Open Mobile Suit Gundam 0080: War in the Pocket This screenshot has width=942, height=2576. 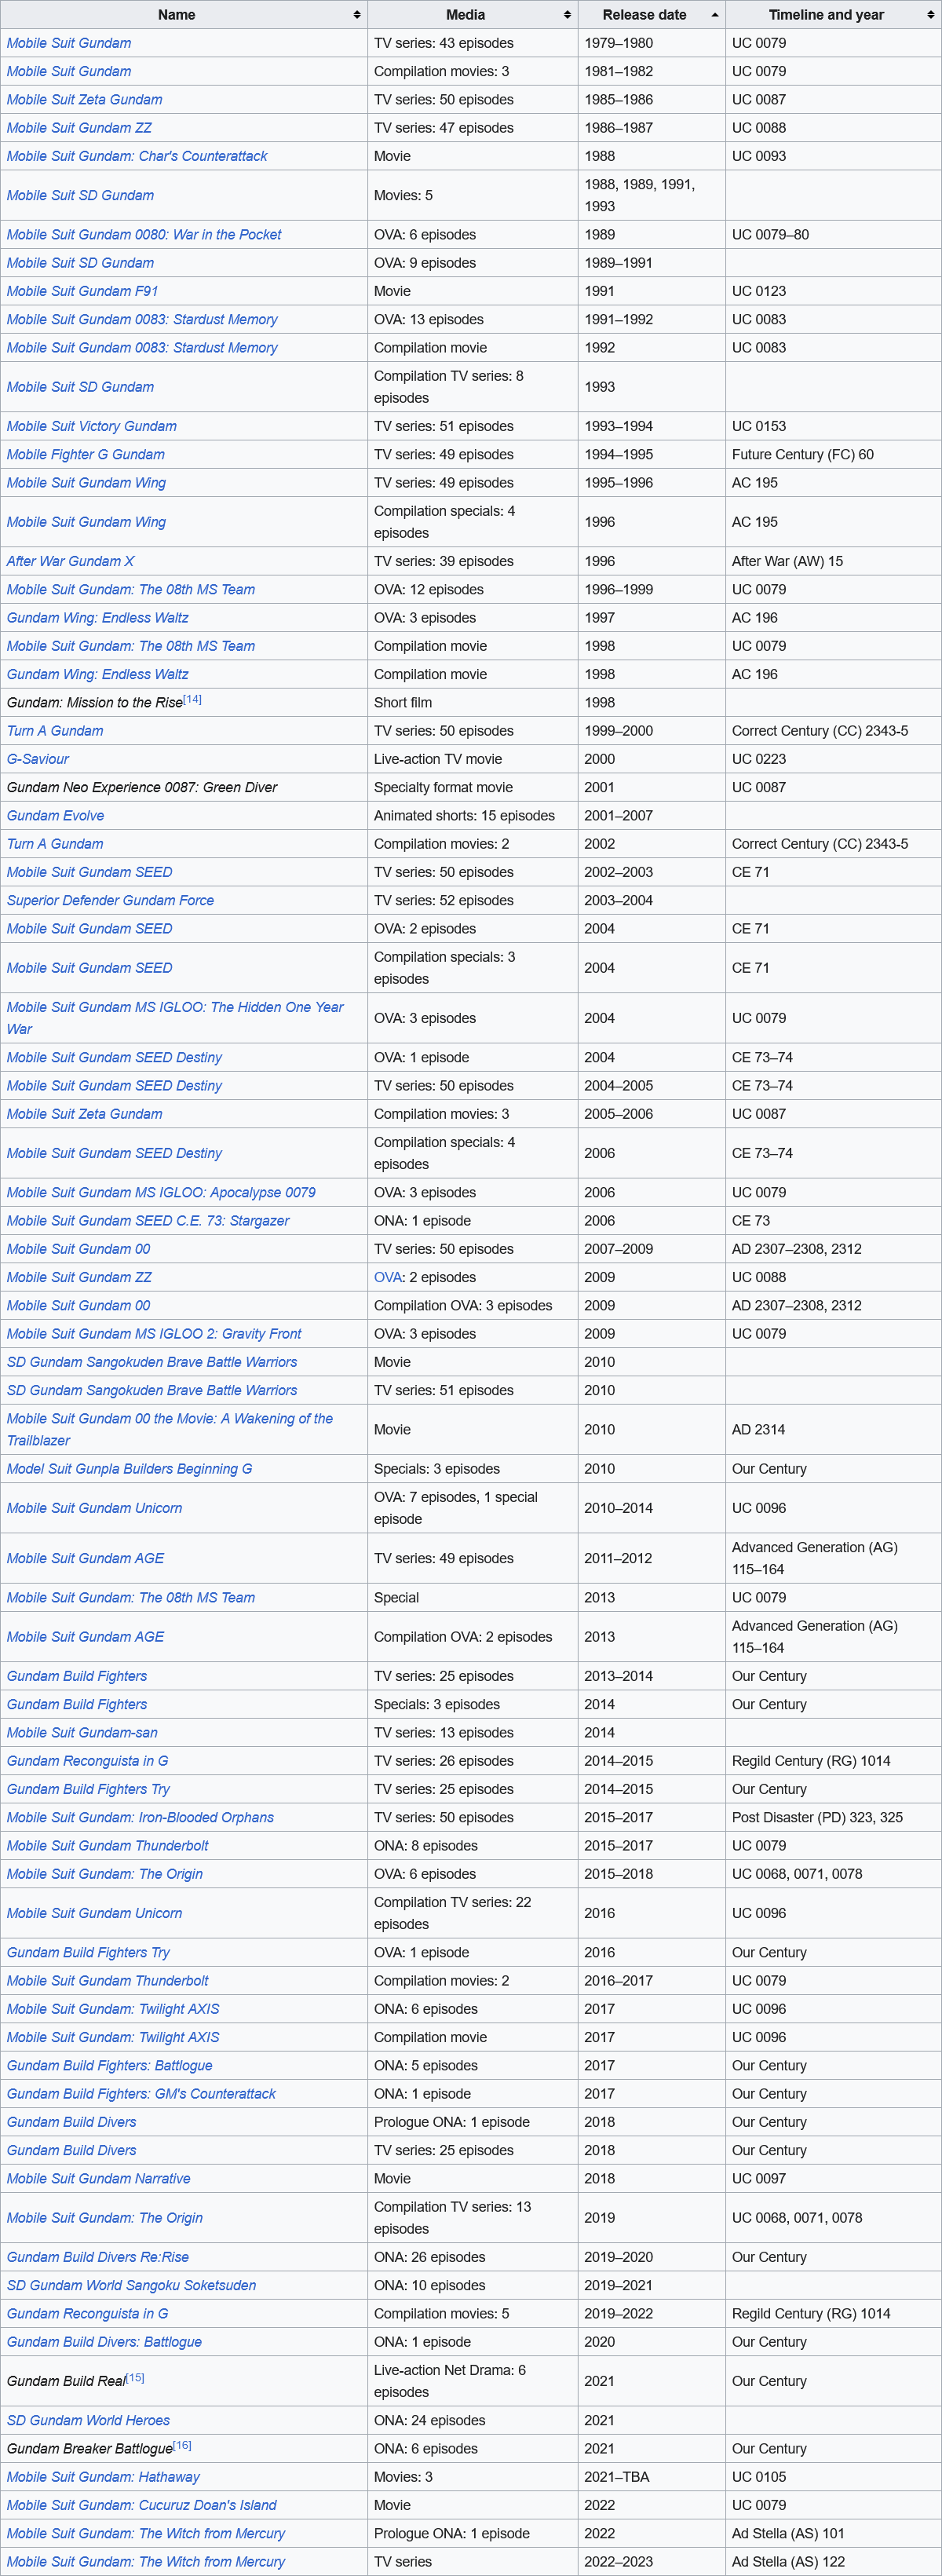click(144, 235)
